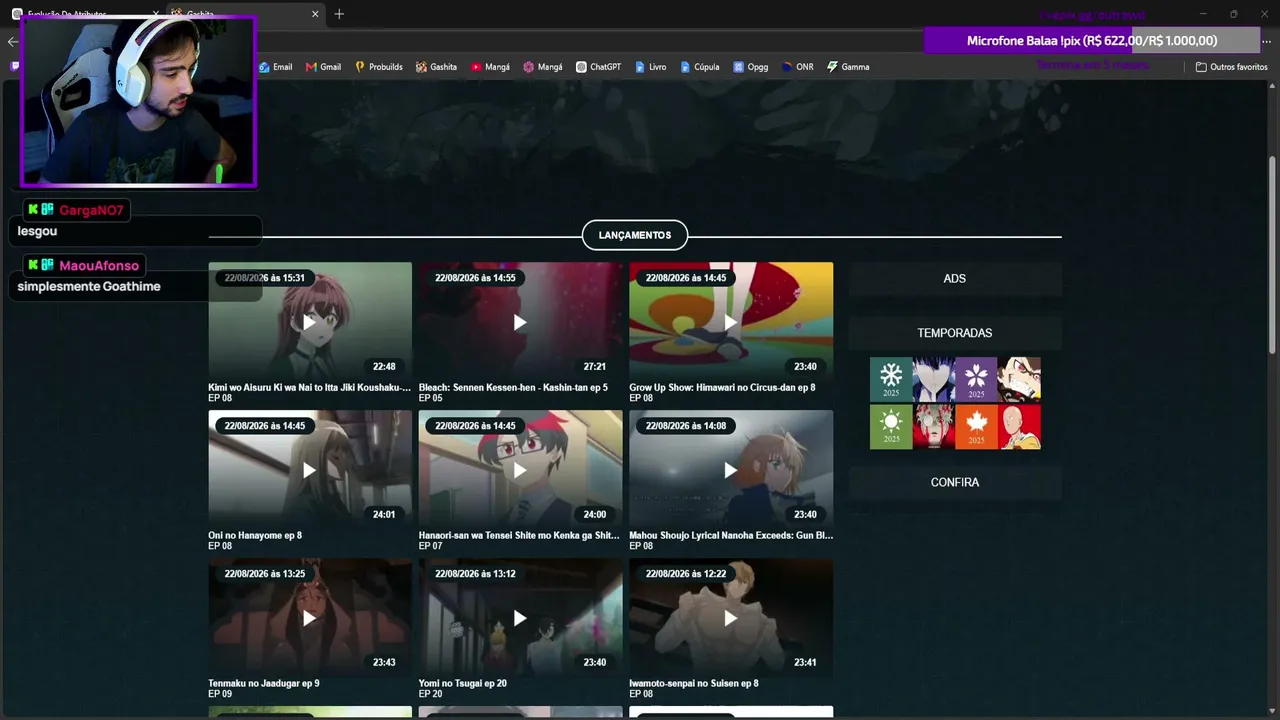Click the CONFIRA sidebar header
Screen dimensions: 1280x720
(x=955, y=482)
